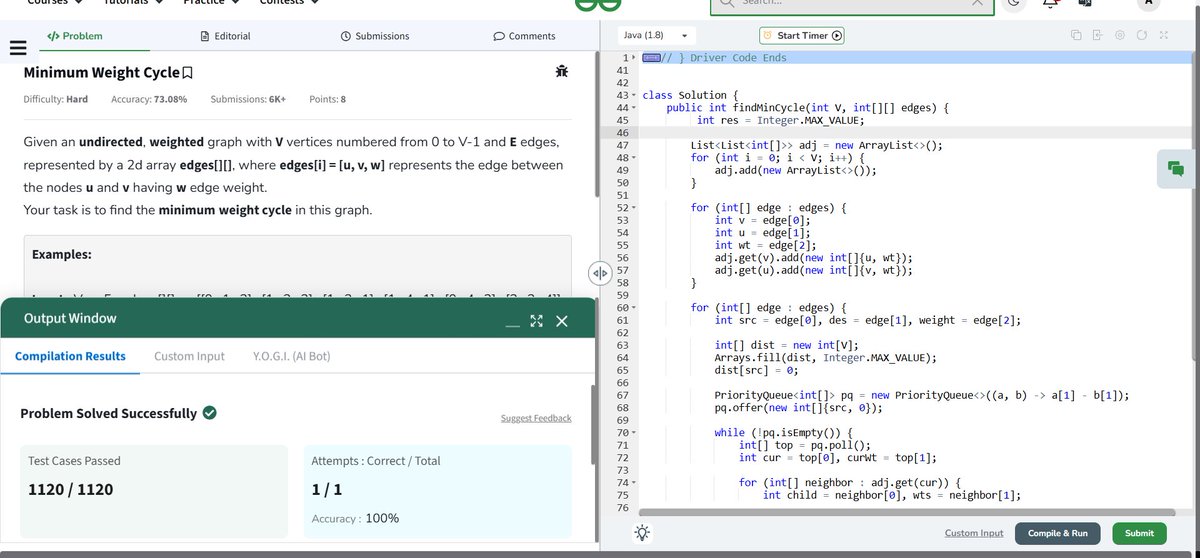Switch to the Problem tab
This screenshot has height=558, width=1200.
(75, 36)
